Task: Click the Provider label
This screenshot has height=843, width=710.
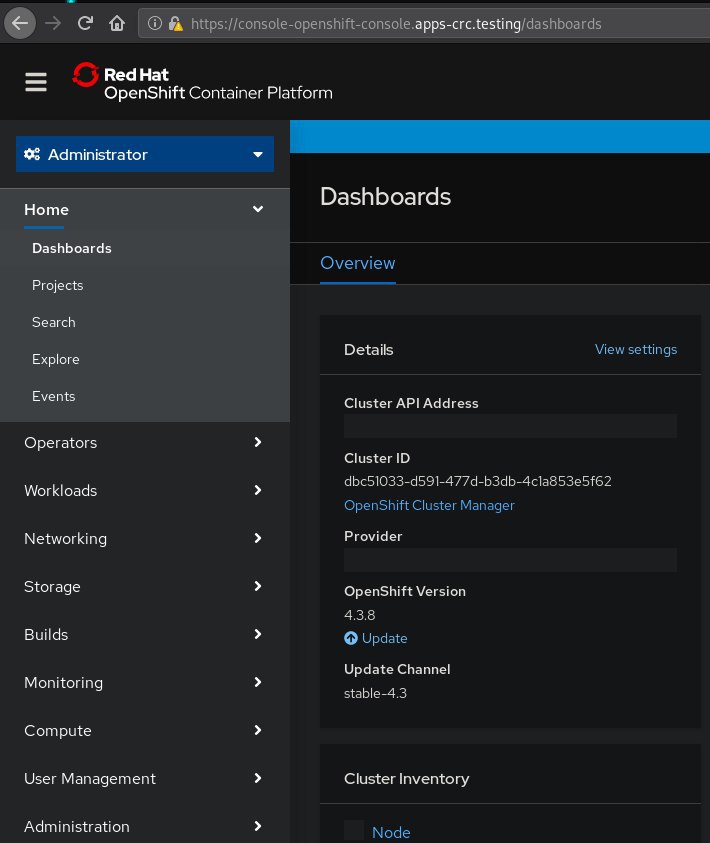Action: 373,536
